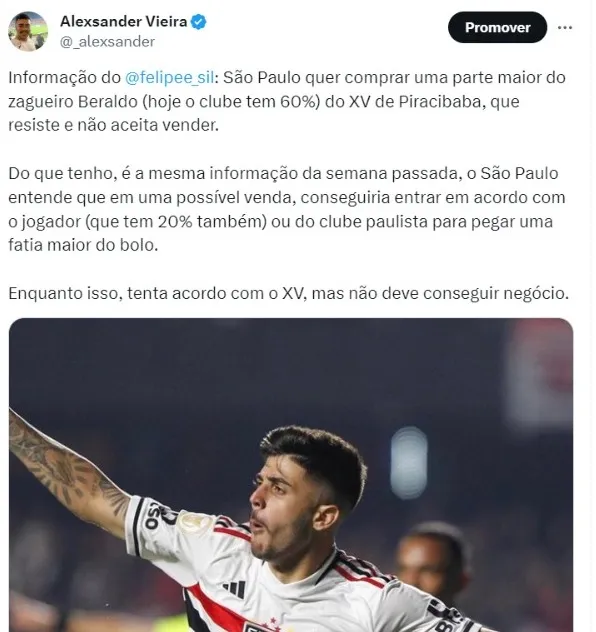Image resolution: width=596 pixels, height=632 pixels.
Task: Click the paragraph starting 'Do que tenho'
Action: tap(287, 209)
